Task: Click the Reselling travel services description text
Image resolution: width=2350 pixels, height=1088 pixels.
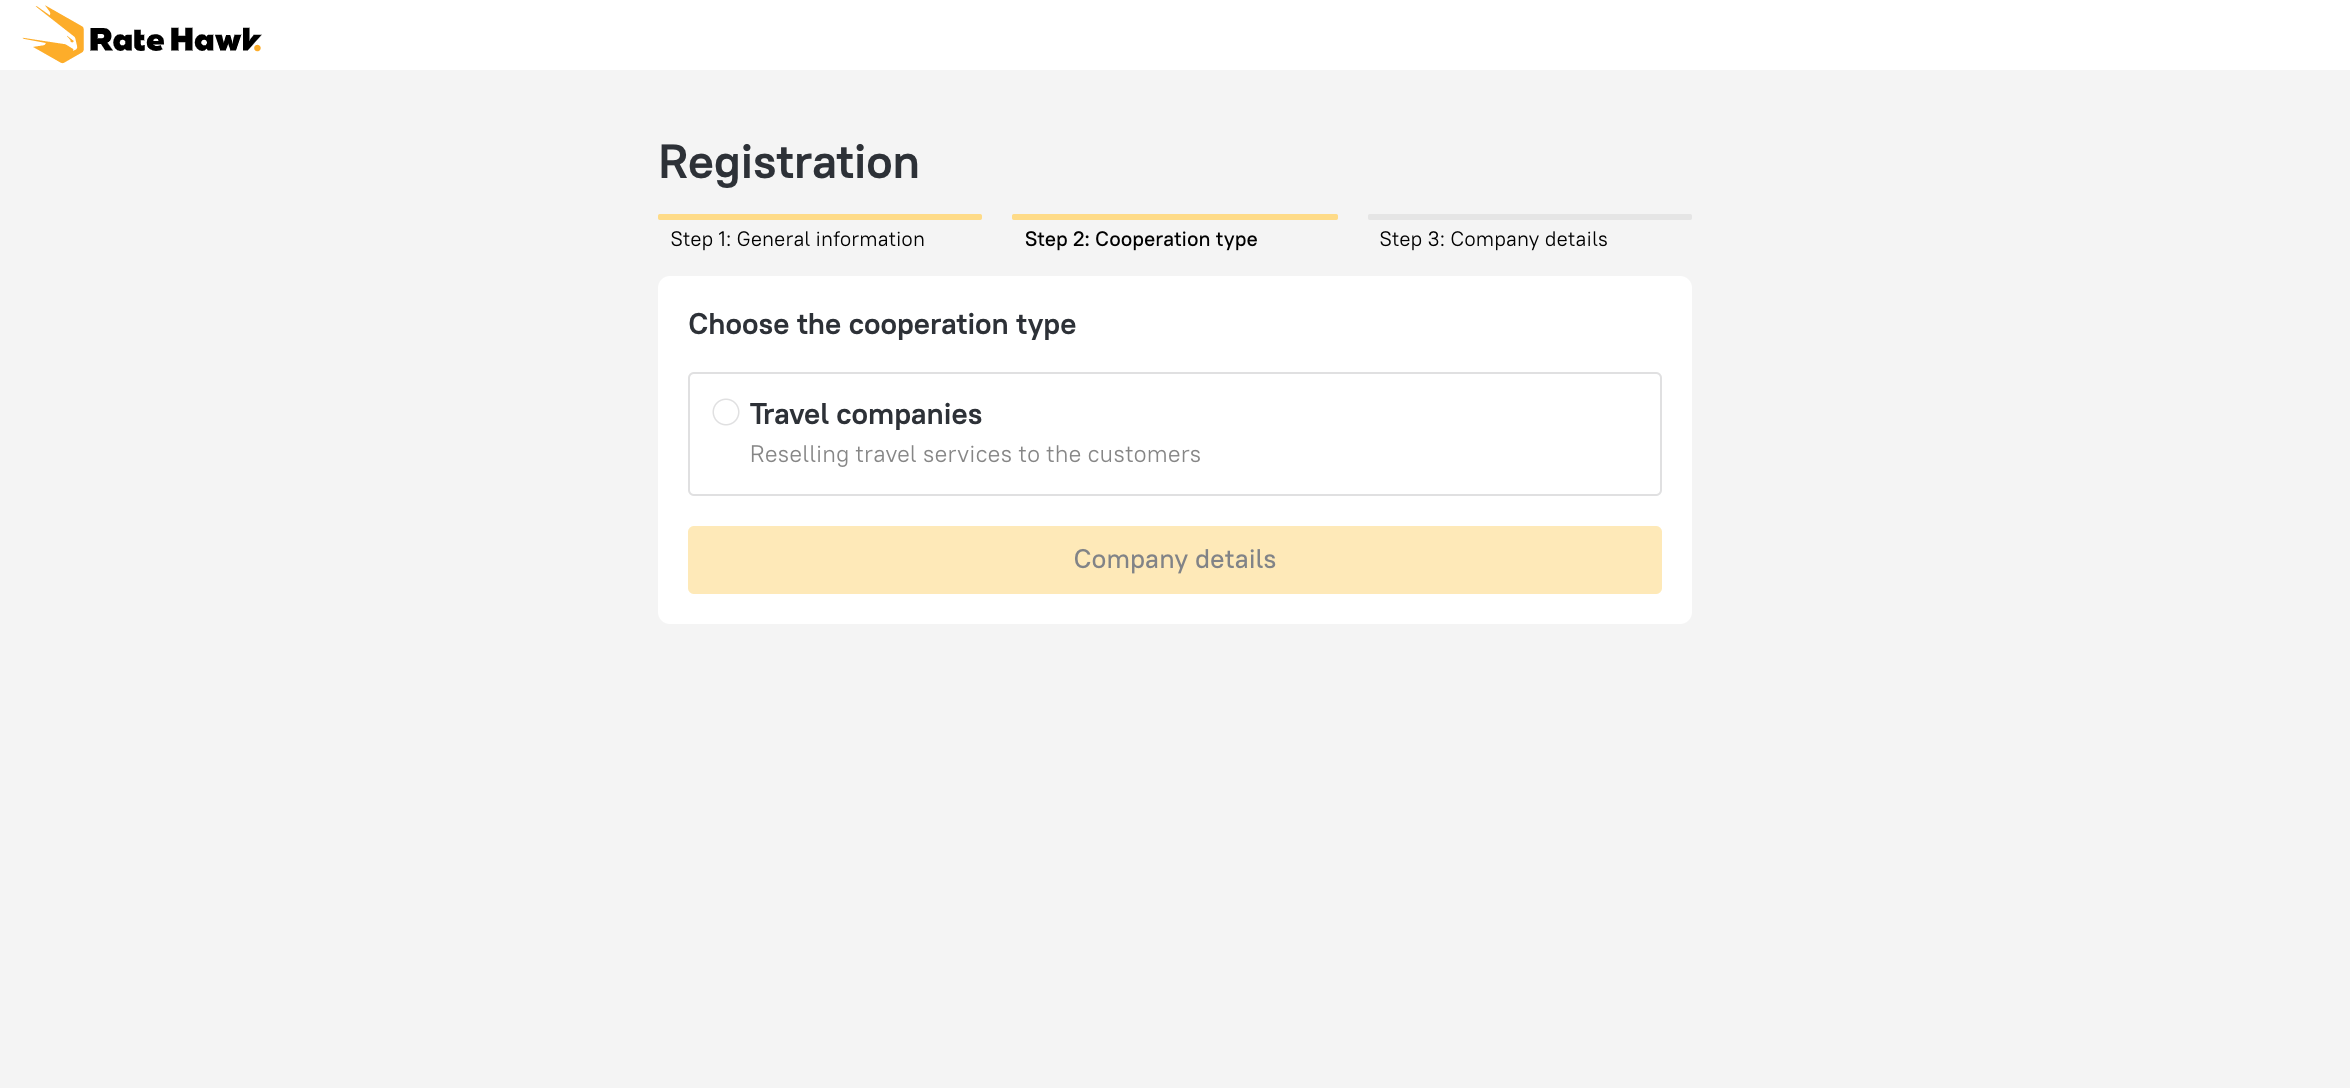Action: [974, 454]
